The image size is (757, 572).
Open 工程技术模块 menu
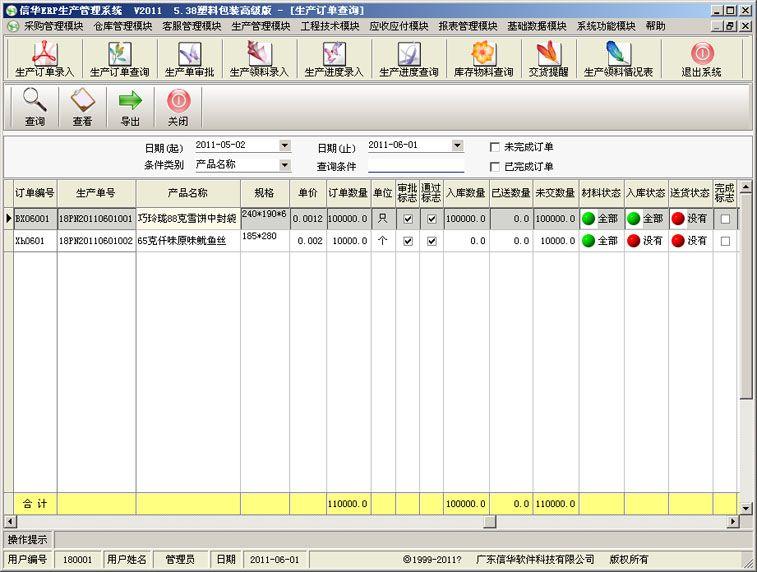[330, 26]
